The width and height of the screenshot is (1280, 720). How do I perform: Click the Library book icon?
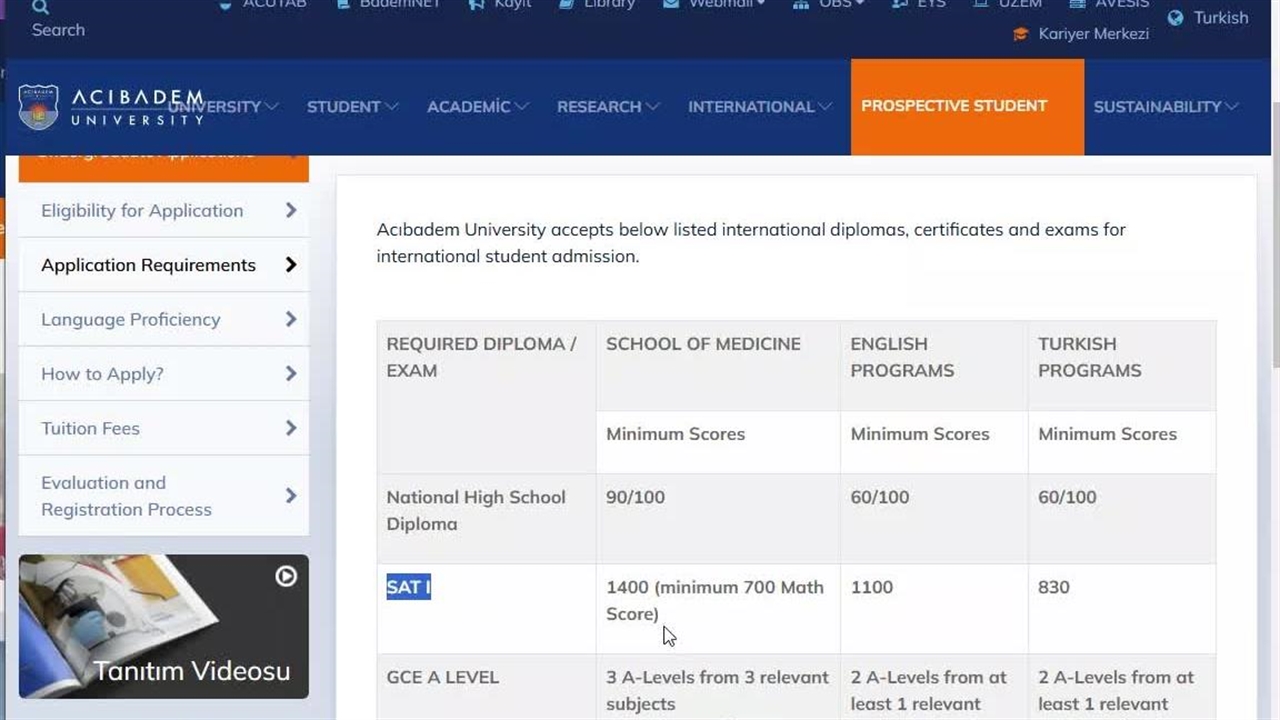[x=566, y=4]
